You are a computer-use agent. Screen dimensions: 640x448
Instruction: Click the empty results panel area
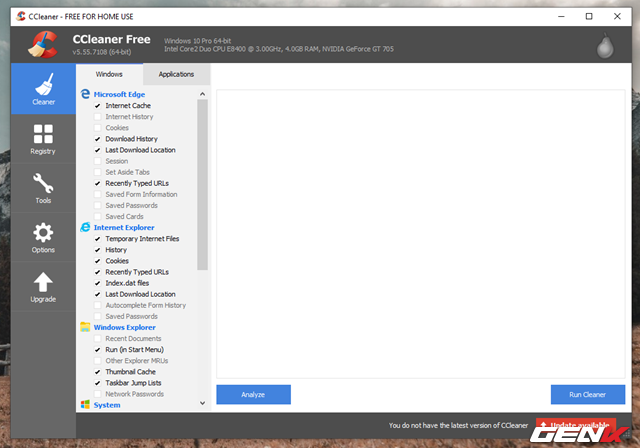(421, 234)
